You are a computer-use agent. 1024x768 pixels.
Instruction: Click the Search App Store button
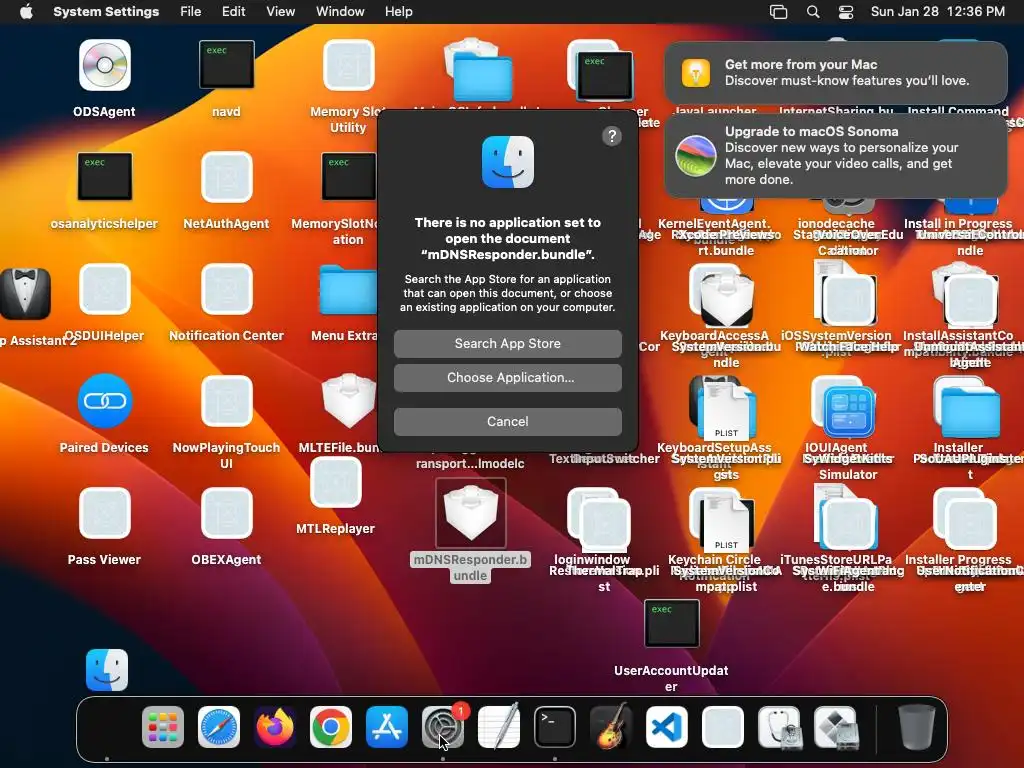[x=507, y=344]
